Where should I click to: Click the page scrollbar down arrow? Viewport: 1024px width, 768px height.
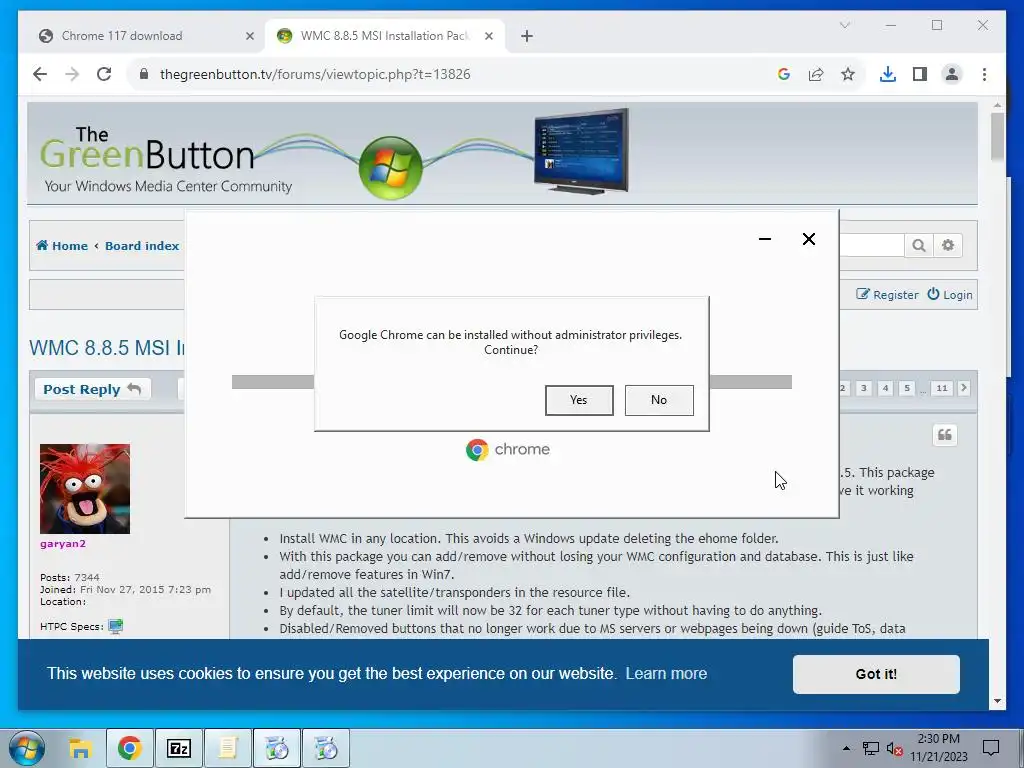coord(997,701)
